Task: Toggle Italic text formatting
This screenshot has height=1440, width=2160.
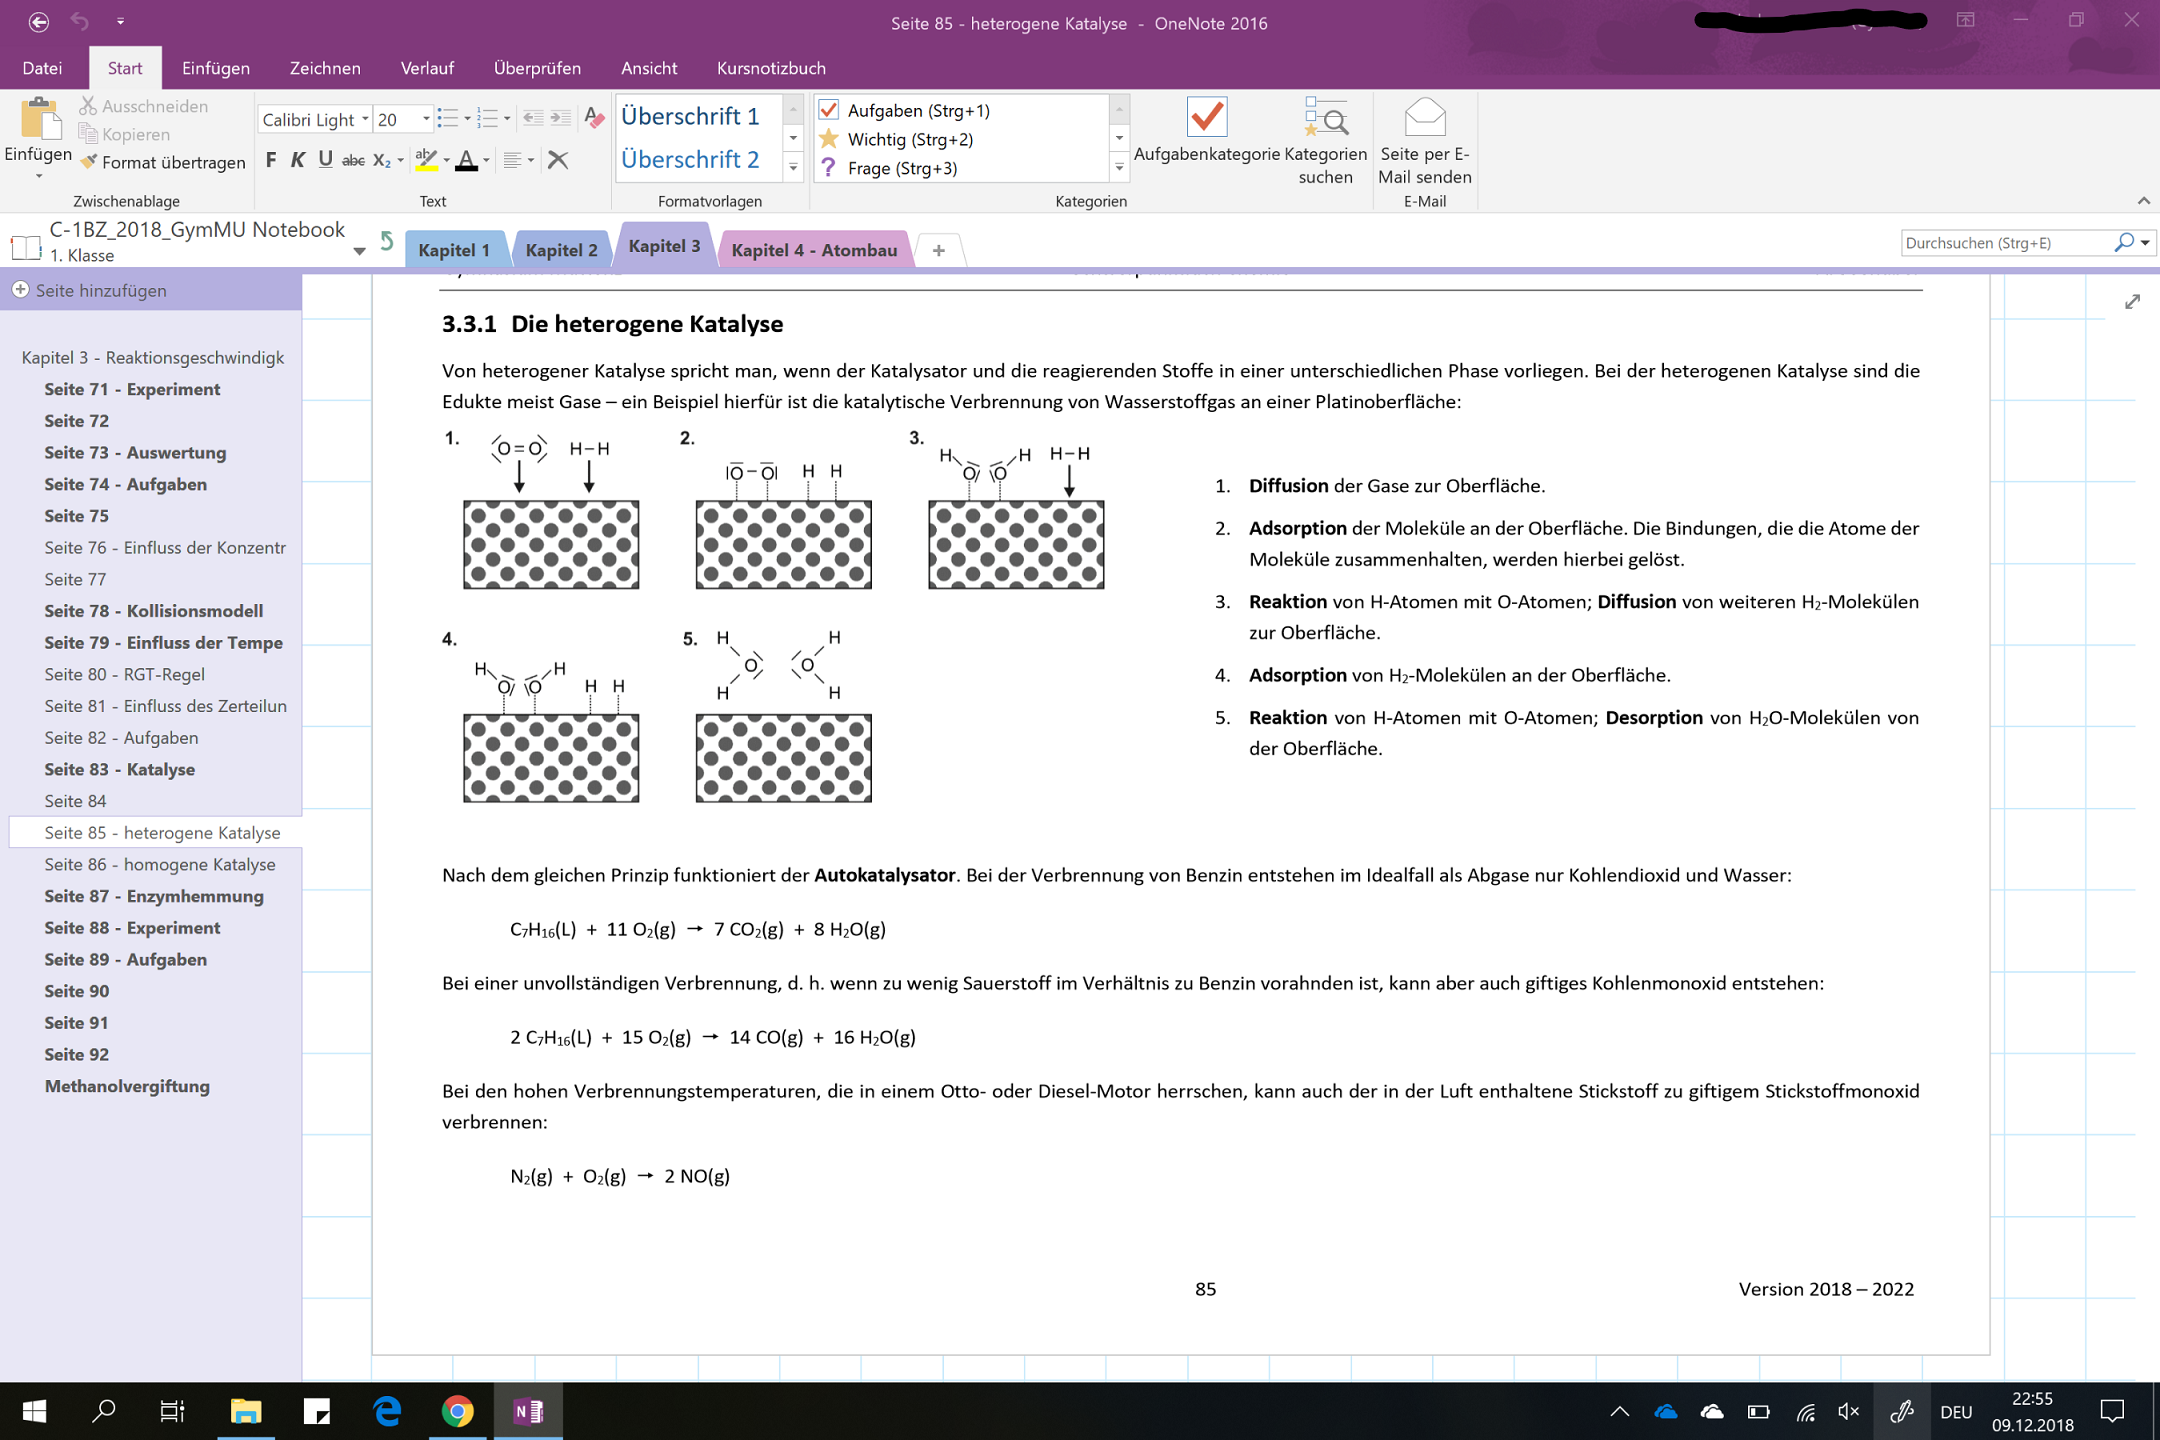Action: [298, 160]
